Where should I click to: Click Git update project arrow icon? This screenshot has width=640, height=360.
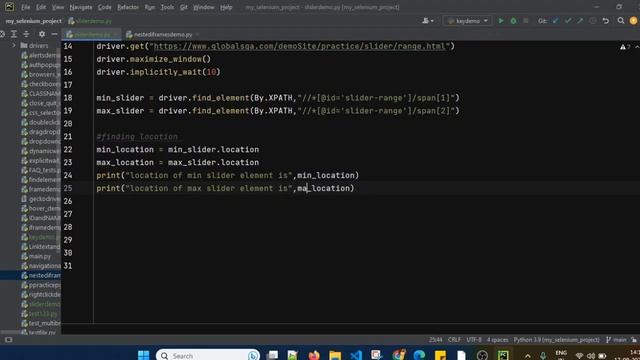coord(556,21)
